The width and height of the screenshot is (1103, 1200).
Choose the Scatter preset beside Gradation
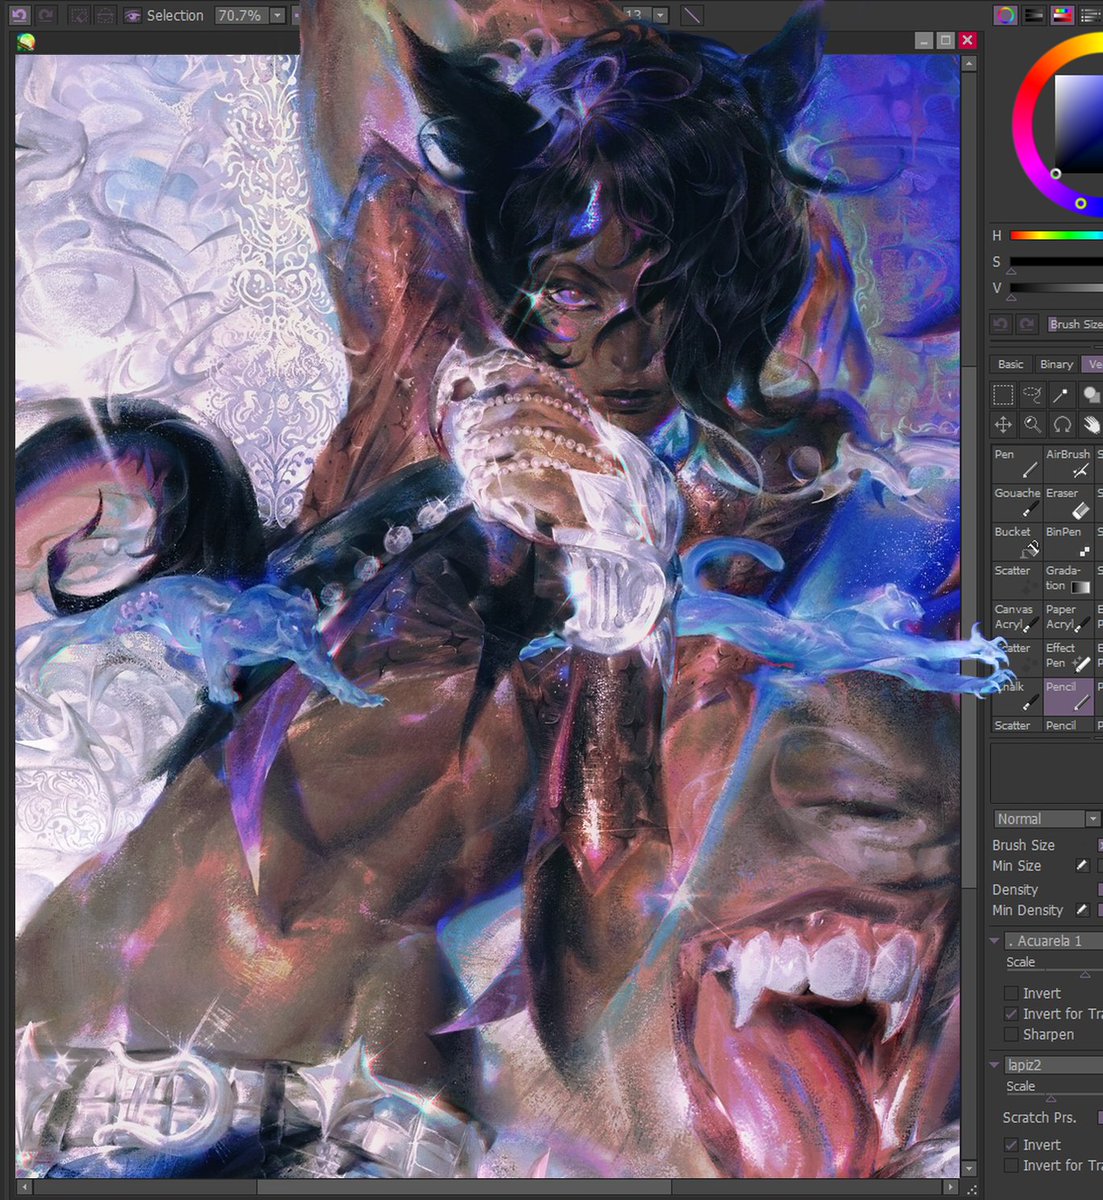[x=1016, y=579]
